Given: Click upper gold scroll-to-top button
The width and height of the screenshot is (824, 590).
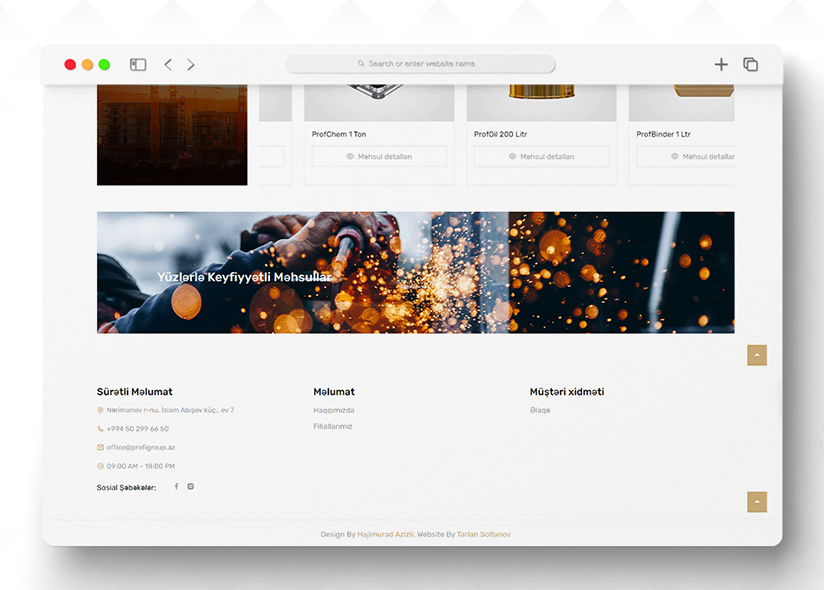Looking at the screenshot, I should tap(757, 355).
